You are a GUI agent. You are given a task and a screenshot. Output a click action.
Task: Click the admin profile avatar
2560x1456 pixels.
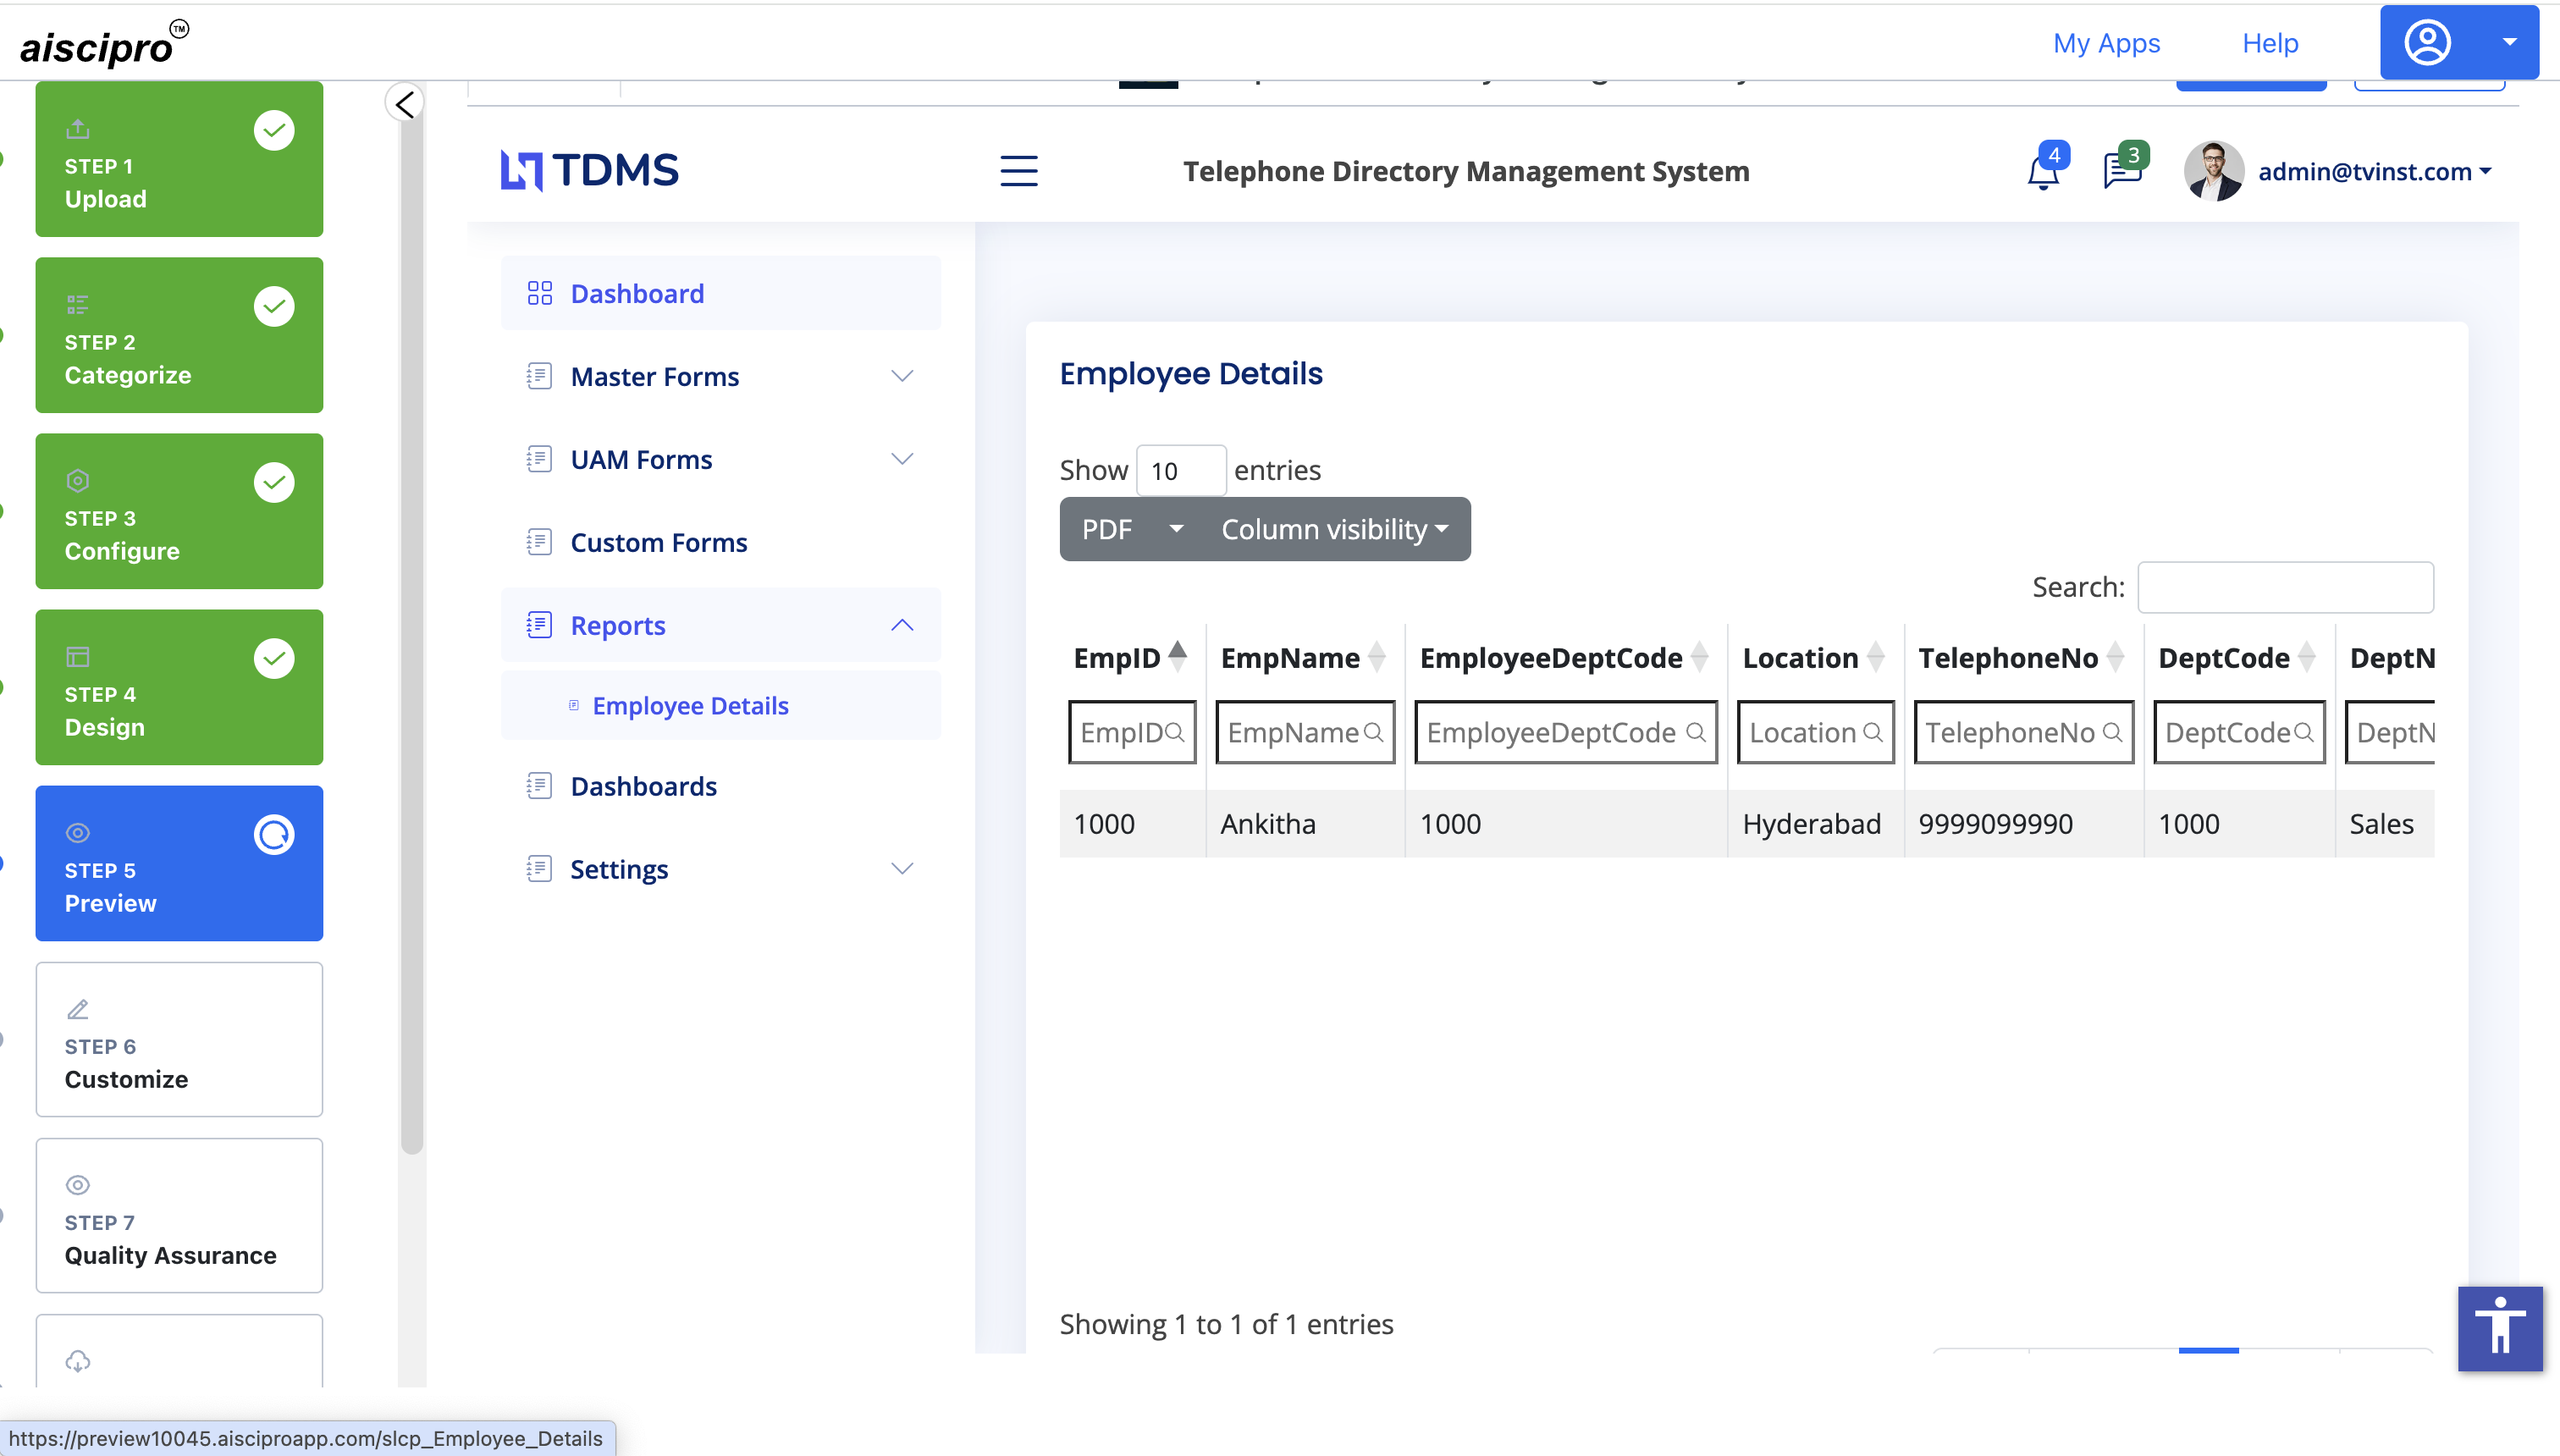[x=2213, y=171]
